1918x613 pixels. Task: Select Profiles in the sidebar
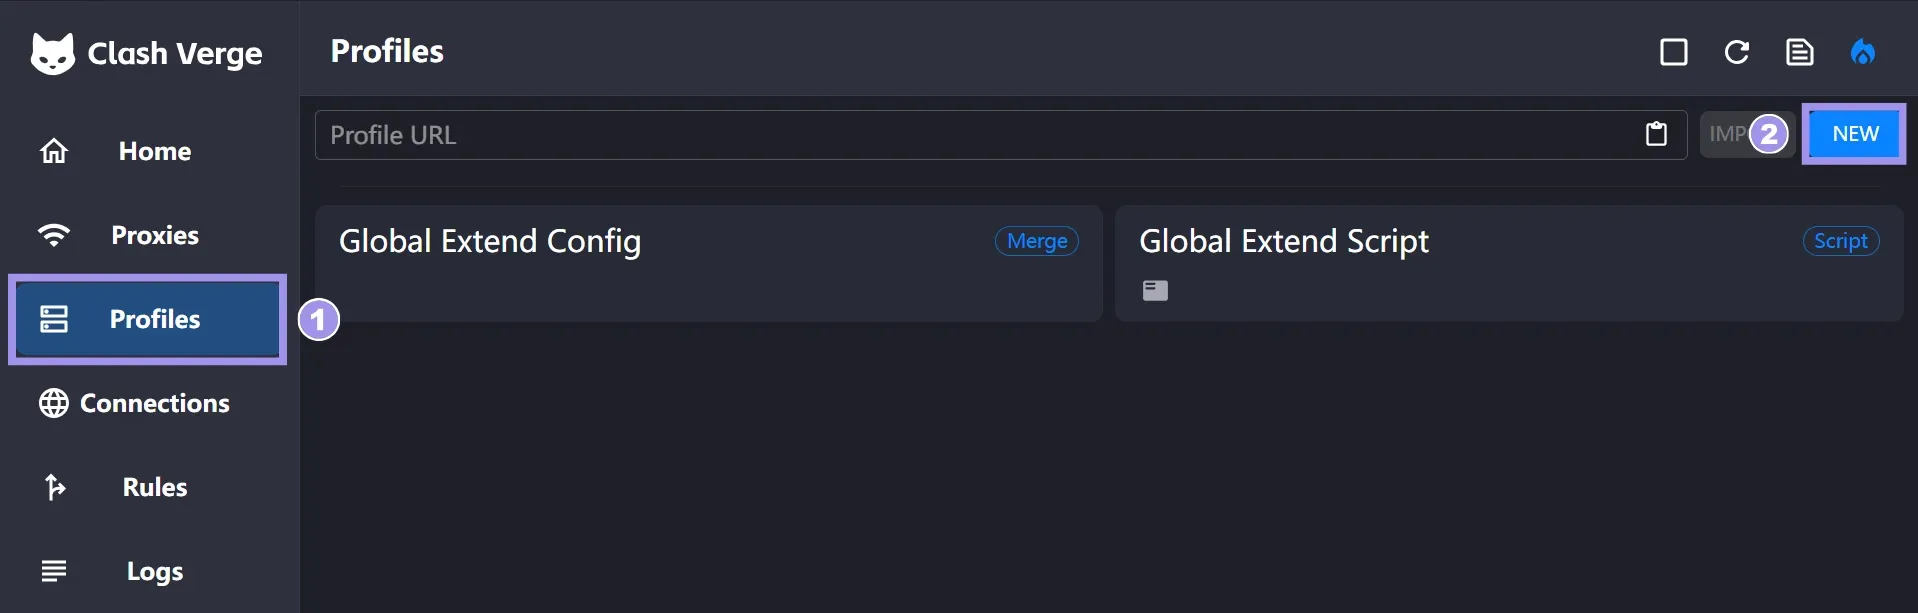(148, 319)
